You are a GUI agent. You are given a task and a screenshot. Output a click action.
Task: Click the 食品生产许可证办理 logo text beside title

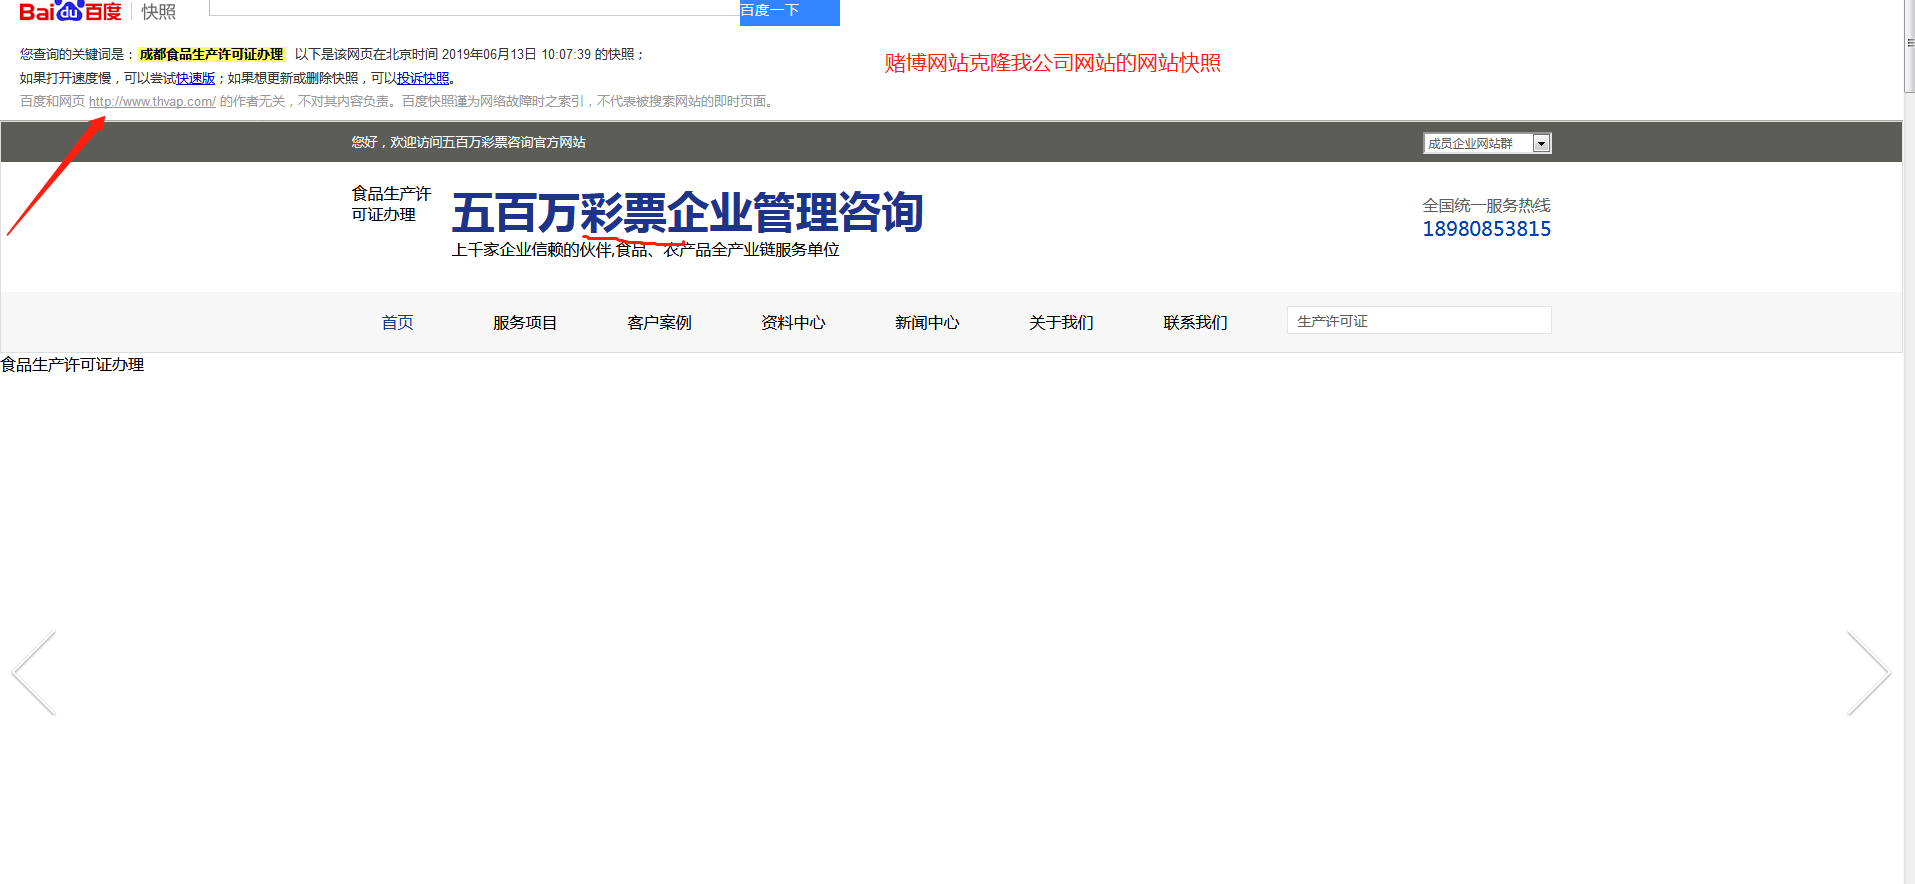tap(391, 204)
